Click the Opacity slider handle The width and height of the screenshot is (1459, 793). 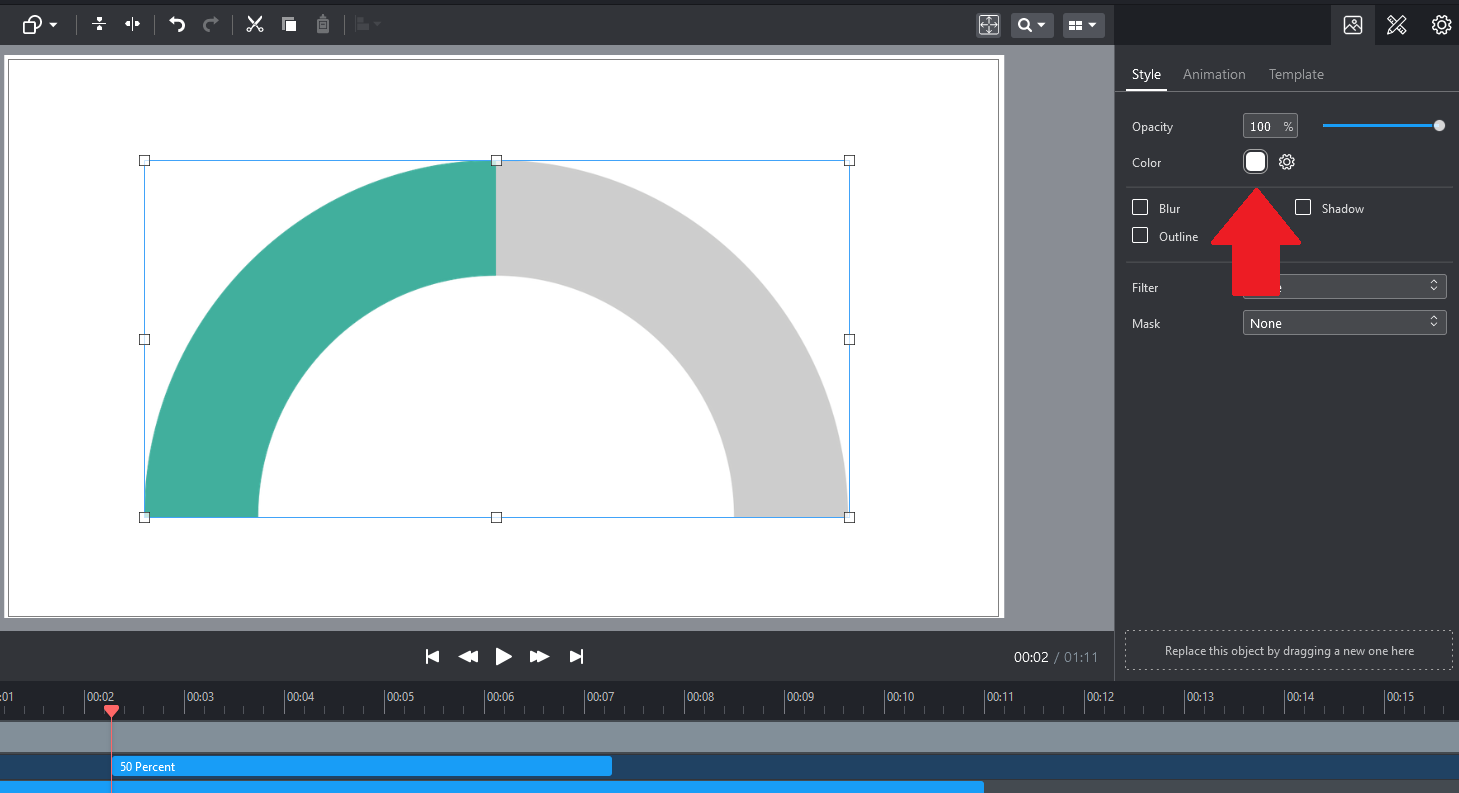(1439, 126)
